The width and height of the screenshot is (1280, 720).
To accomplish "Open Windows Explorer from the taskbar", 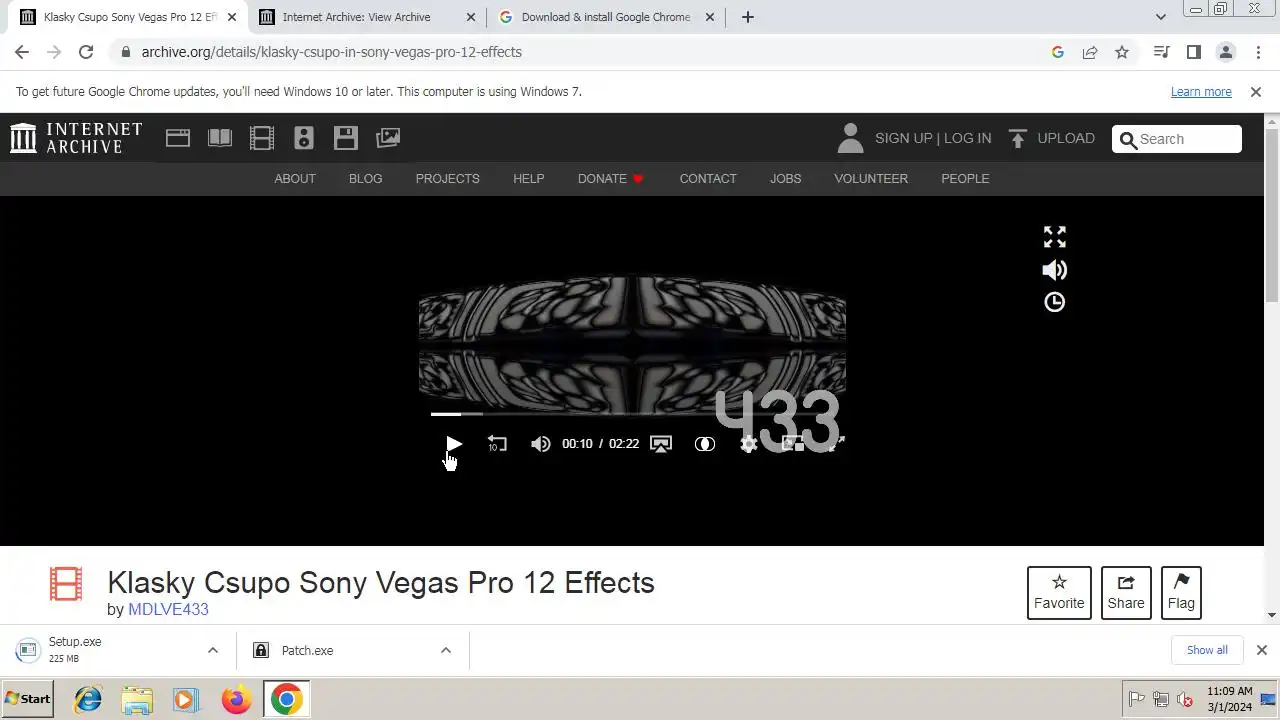I will coord(137,699).
